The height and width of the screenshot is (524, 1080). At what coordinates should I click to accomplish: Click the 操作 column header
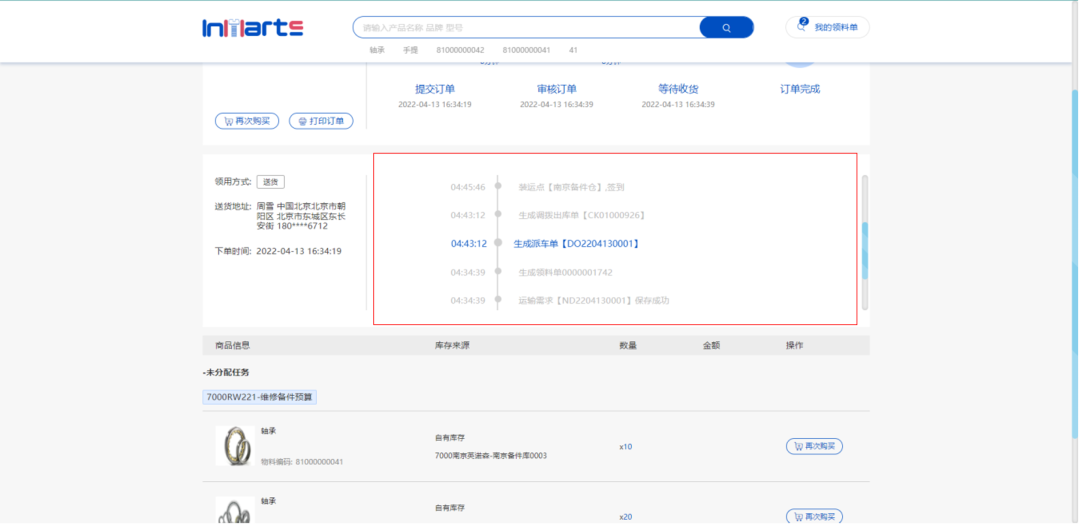[794, 346]
